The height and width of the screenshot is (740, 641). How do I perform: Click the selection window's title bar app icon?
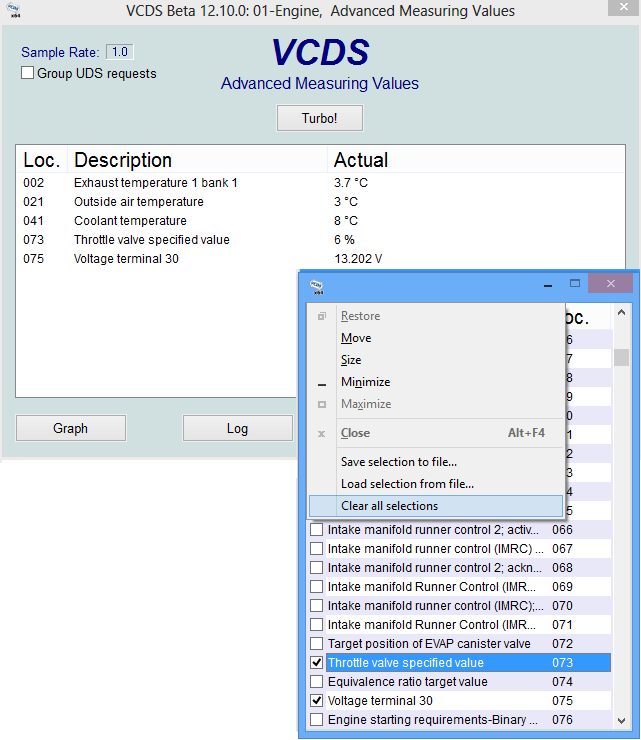point(316,287)
